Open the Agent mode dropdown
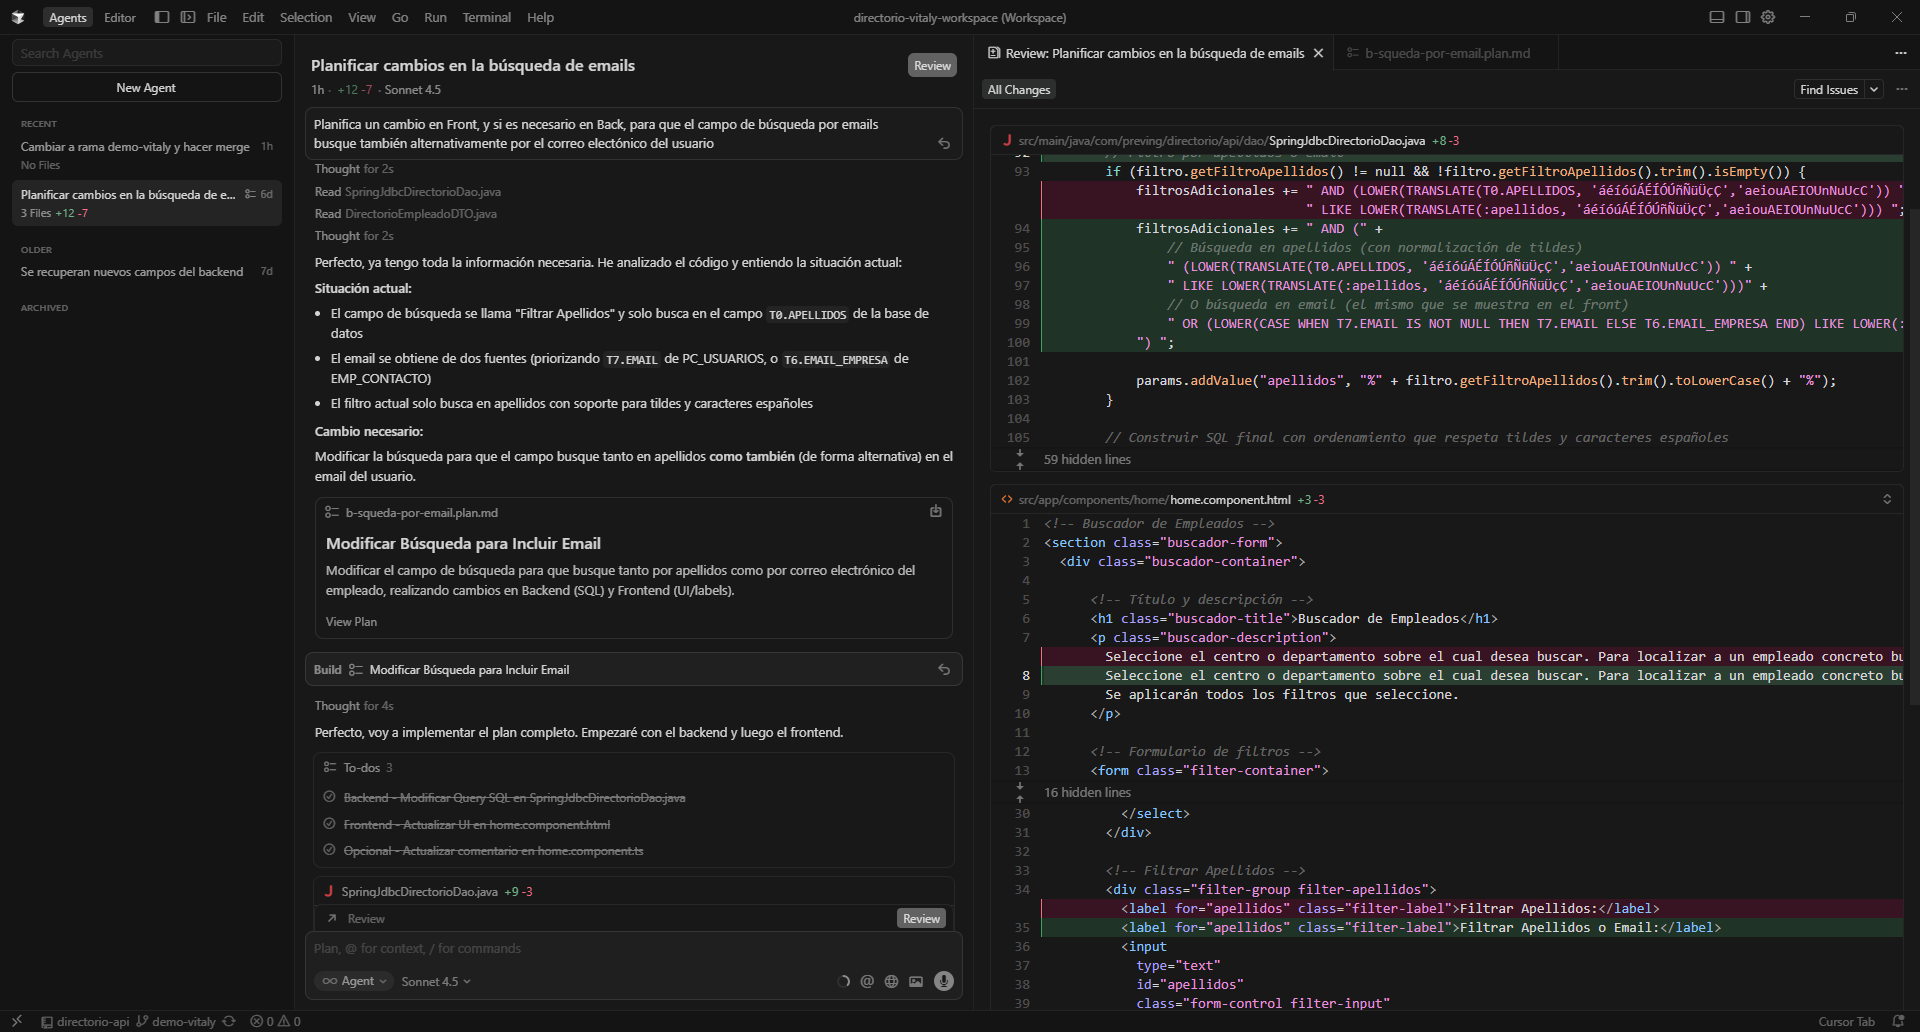 pyautogui.click(x=354, y=981)
